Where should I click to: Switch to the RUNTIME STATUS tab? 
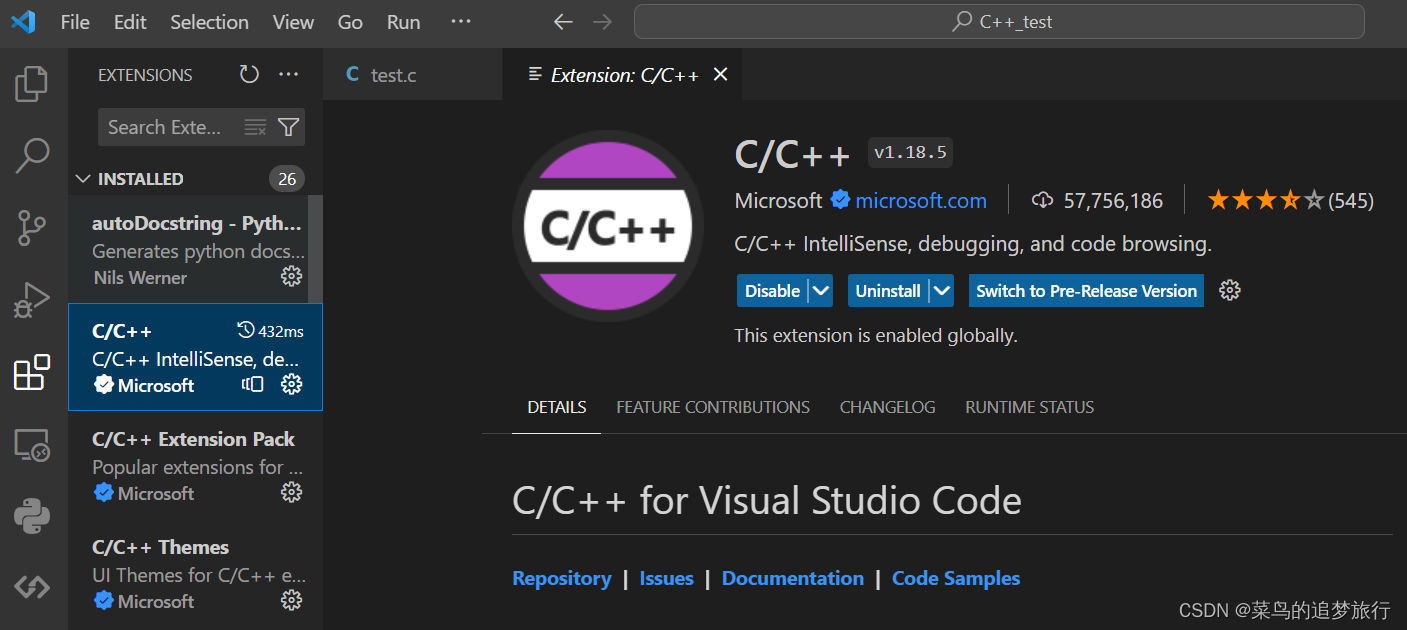(1030, 407)
